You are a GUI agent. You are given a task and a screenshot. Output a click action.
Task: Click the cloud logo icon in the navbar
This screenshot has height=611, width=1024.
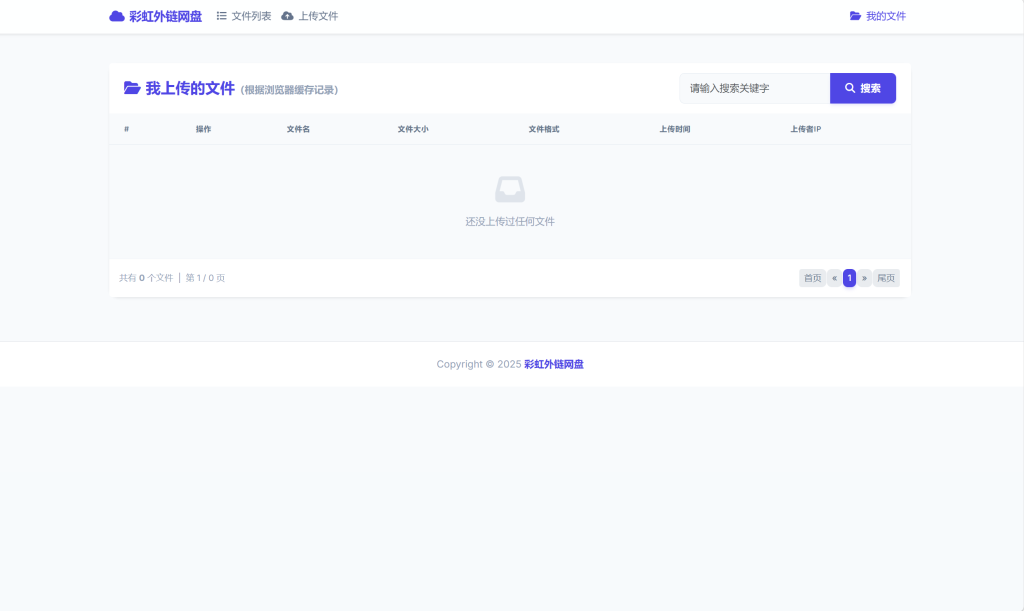[x=117, y=16]
